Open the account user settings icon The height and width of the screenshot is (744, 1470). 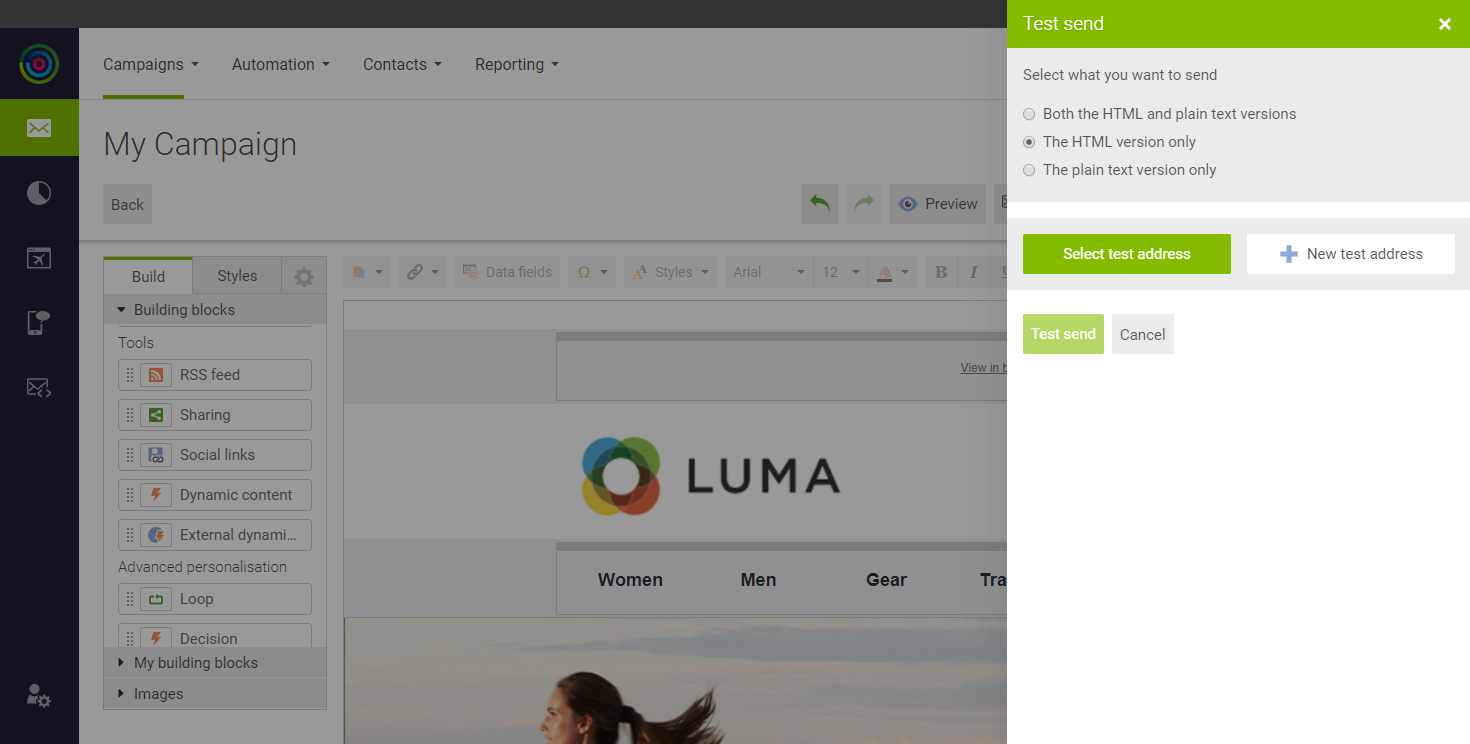pyautogui.click(x=39, y=696)
